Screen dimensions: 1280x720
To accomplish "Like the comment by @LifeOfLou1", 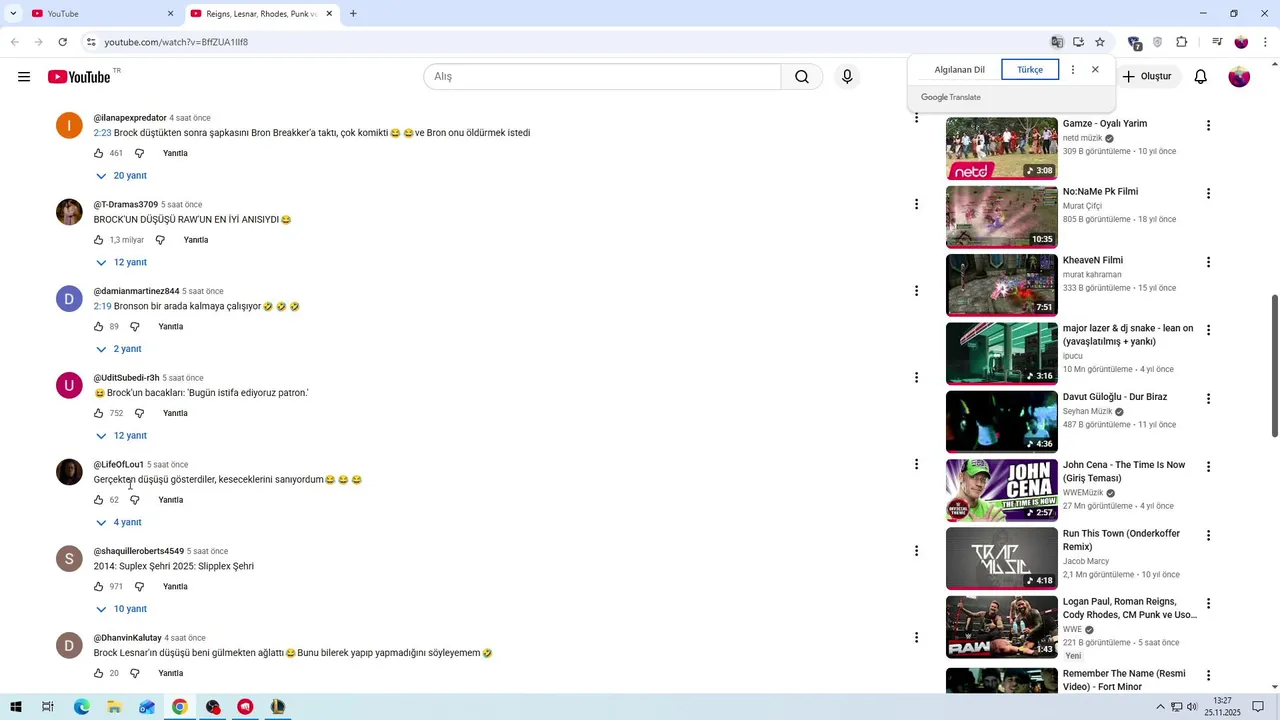I will click(x=98, y=500).
